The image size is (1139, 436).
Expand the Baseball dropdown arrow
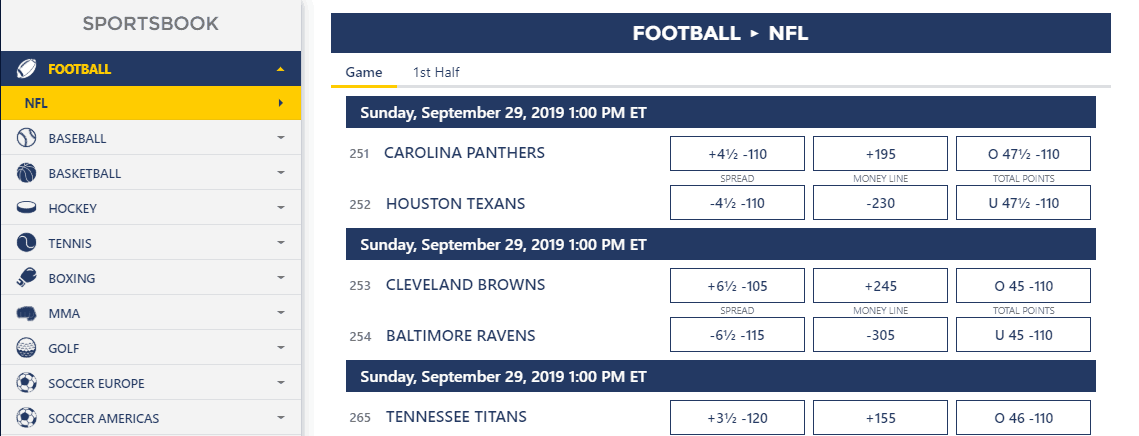[x=280, y=138]
